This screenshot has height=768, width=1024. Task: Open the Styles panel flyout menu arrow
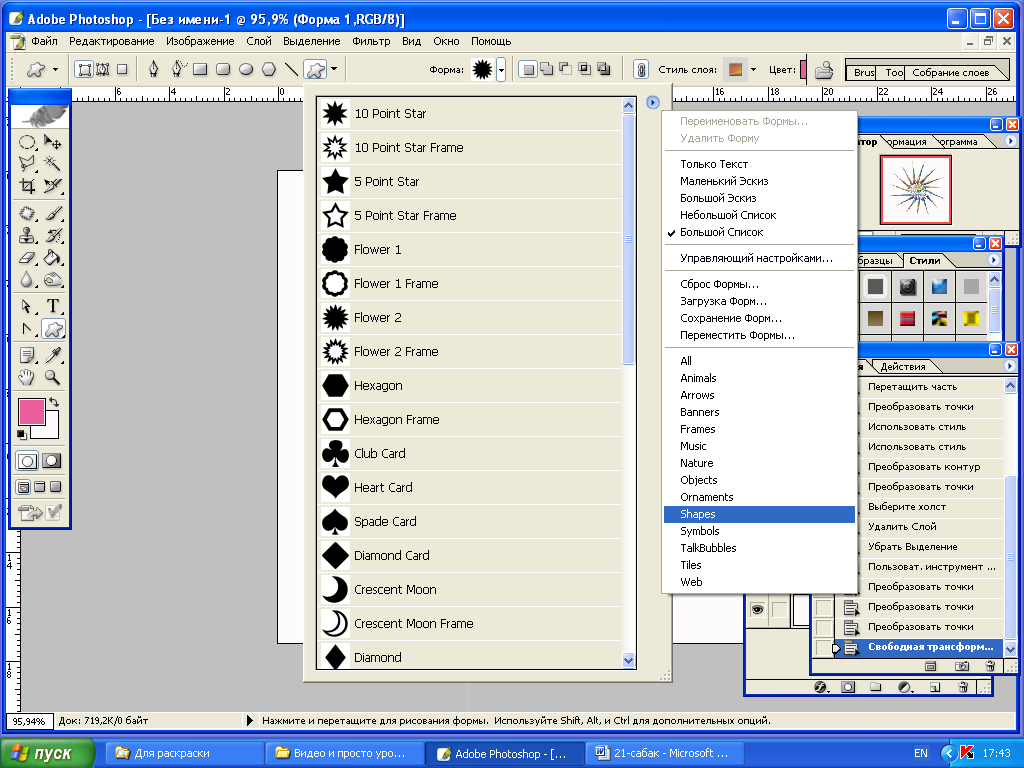point(993,260)
